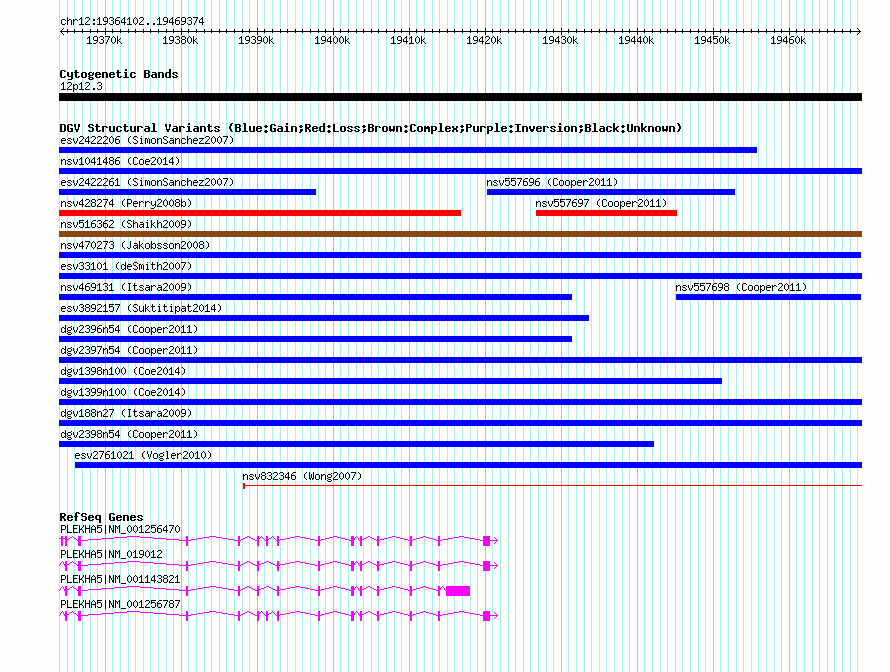Select the dgv2396n54 (Cooper2011) blue bar

(x=315, y=339)
